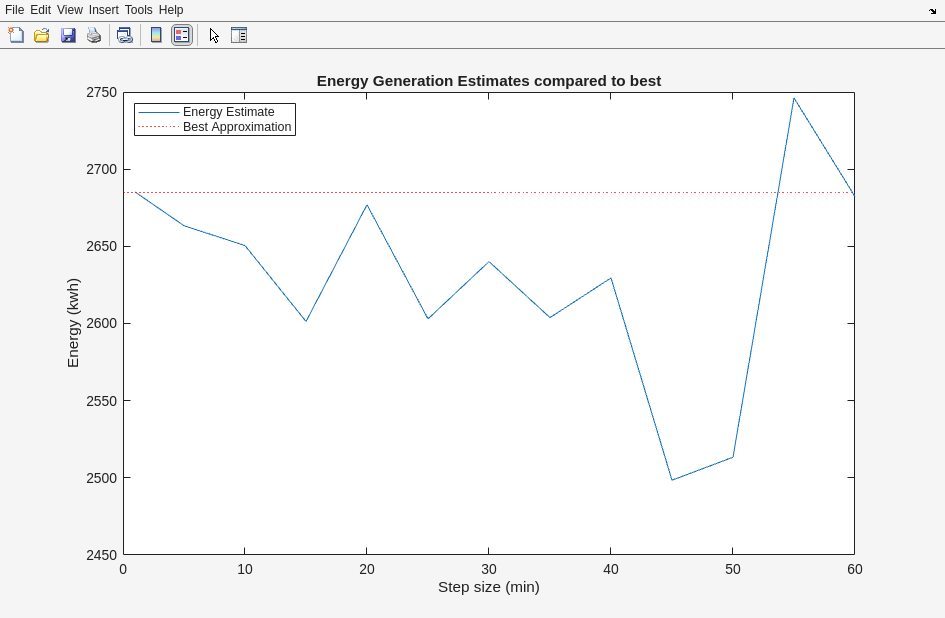Select the Best Approximation legend entry
Viewport: 945px width, 618px height.
click(x=237, y=127)
